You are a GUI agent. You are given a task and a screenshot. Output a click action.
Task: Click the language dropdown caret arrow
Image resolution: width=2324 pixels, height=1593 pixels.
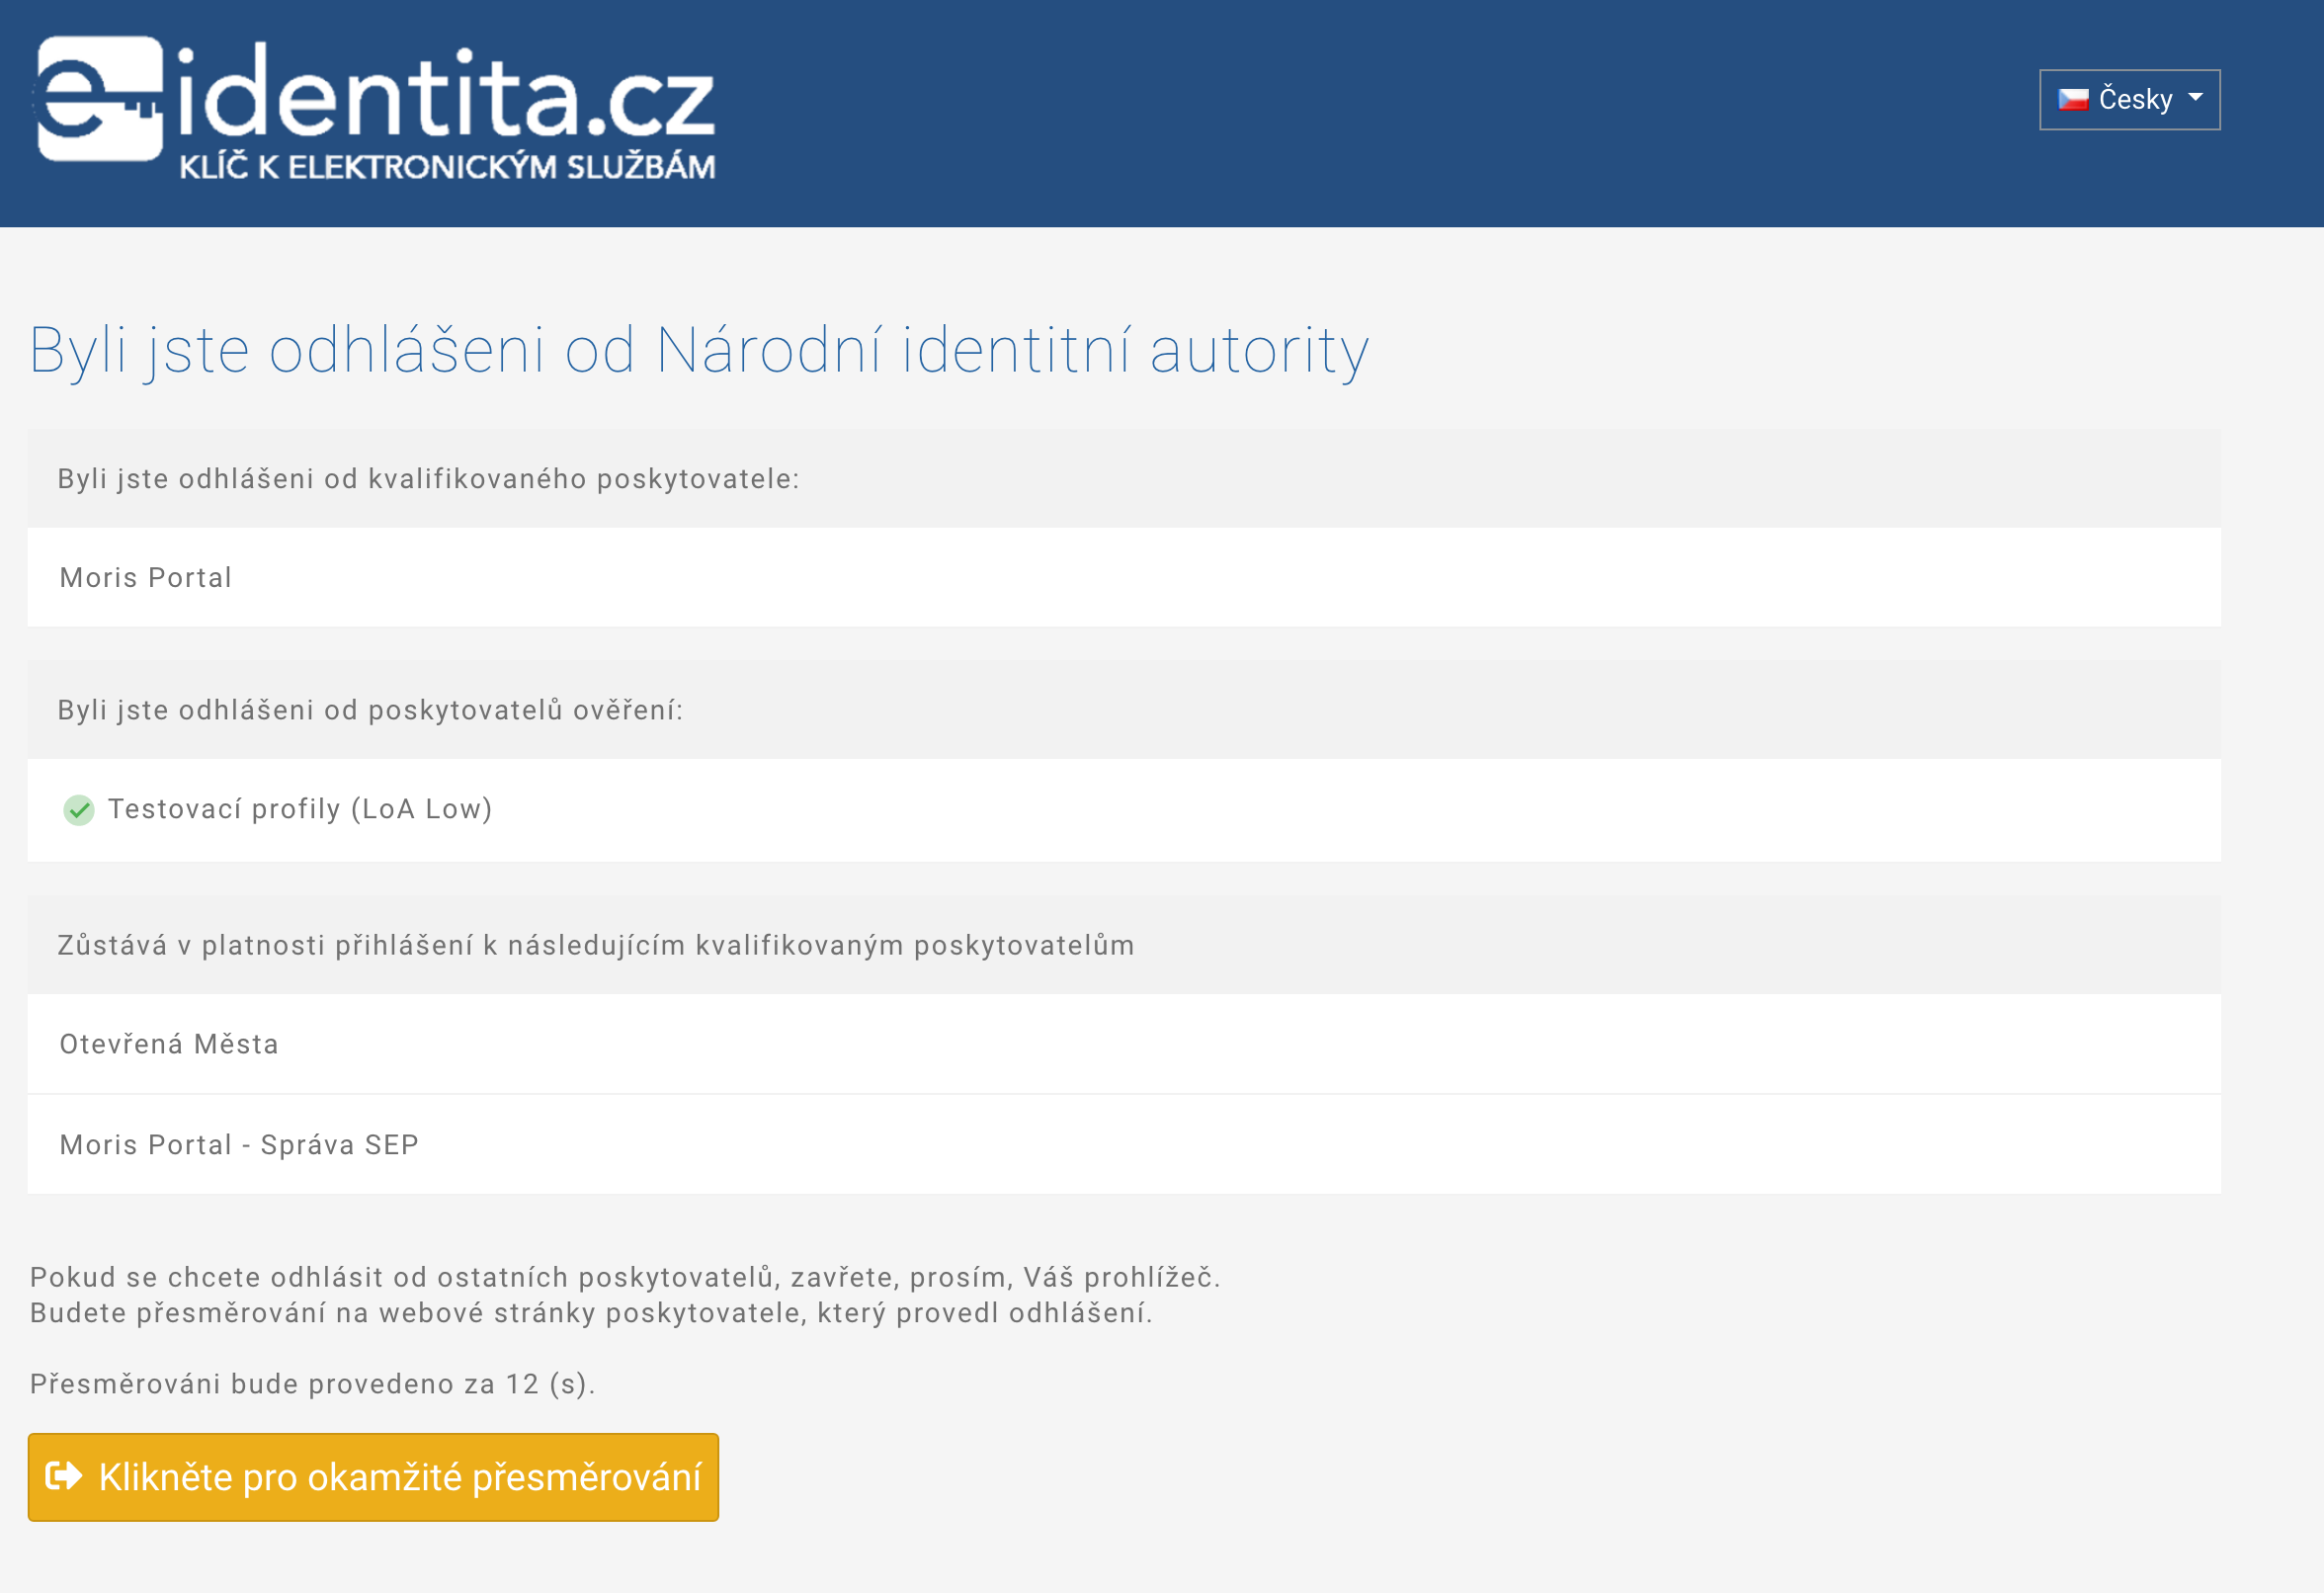pyautogui.click(x=2196, y=98)
